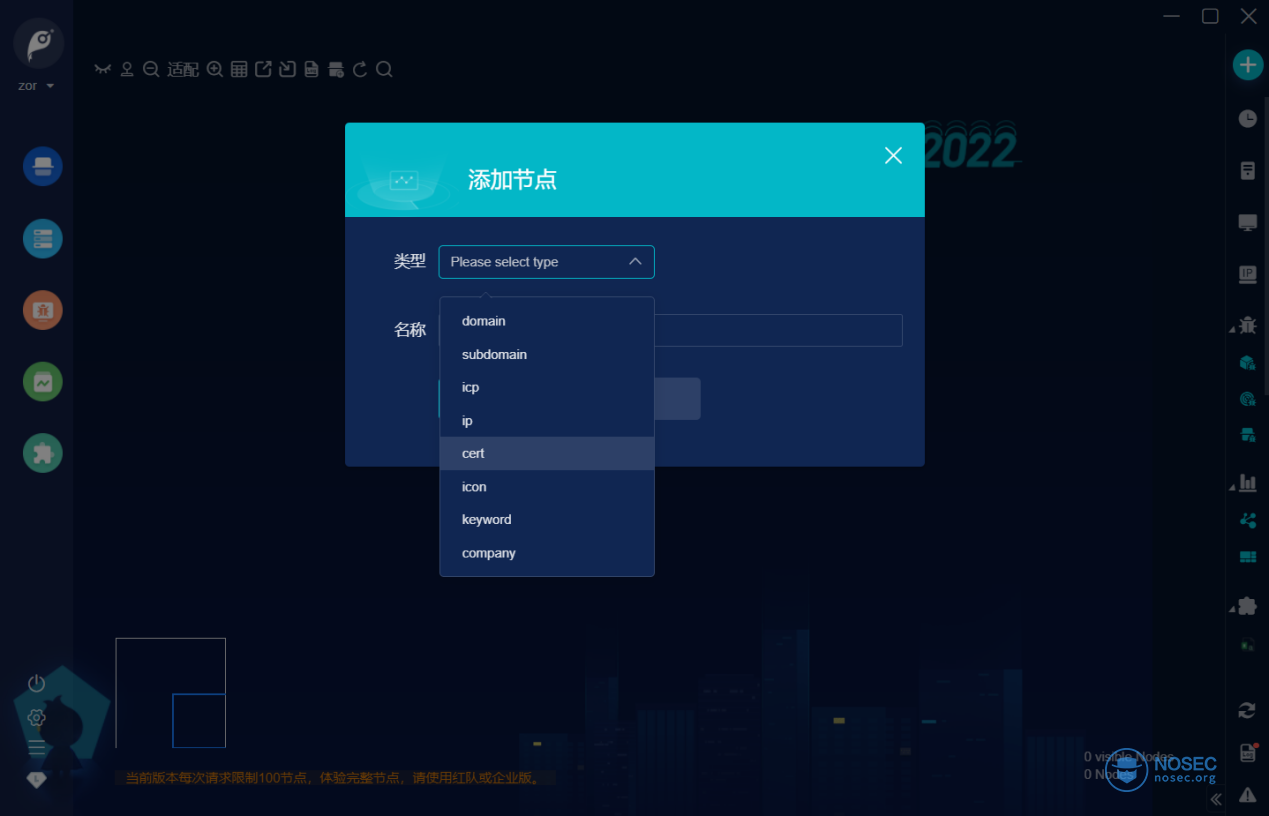Click the warning triangle icon at bottom right
Image resolution: width=1269 pixels, height=816 pixels.
1247,795
